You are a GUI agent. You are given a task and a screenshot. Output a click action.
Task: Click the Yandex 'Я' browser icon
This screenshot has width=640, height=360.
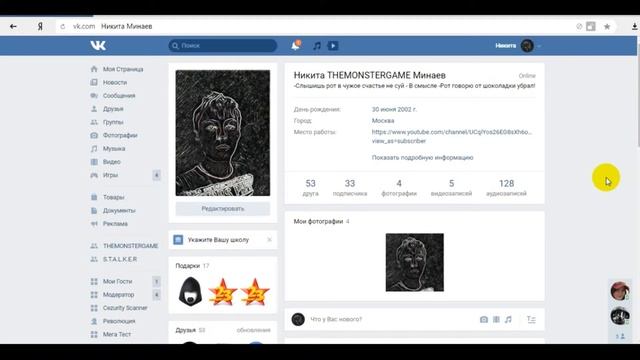click(40, 27)
